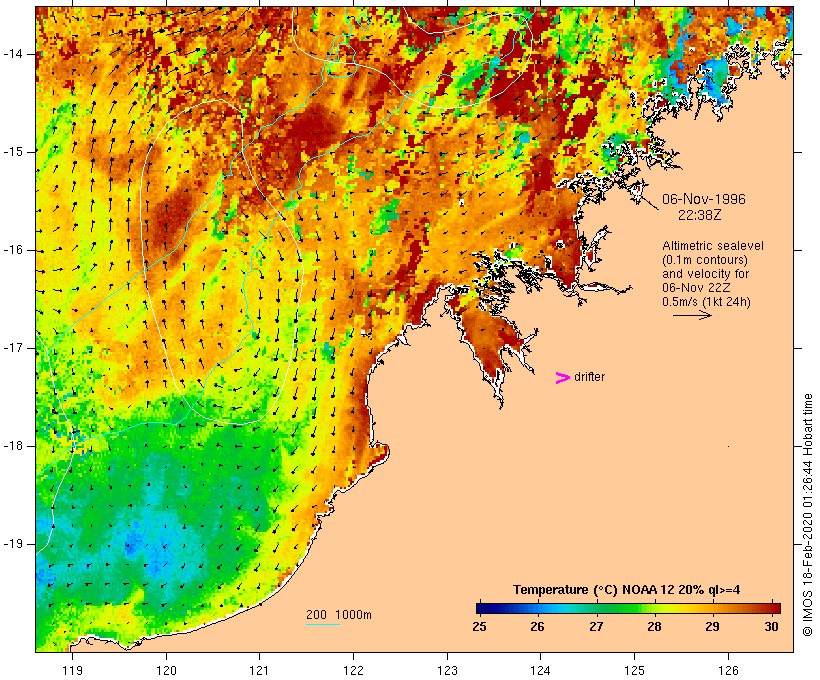The width and height of the screenshot is (820, 680).
Task: Click the velocity scale reference arrow
Action: [692, 315]
